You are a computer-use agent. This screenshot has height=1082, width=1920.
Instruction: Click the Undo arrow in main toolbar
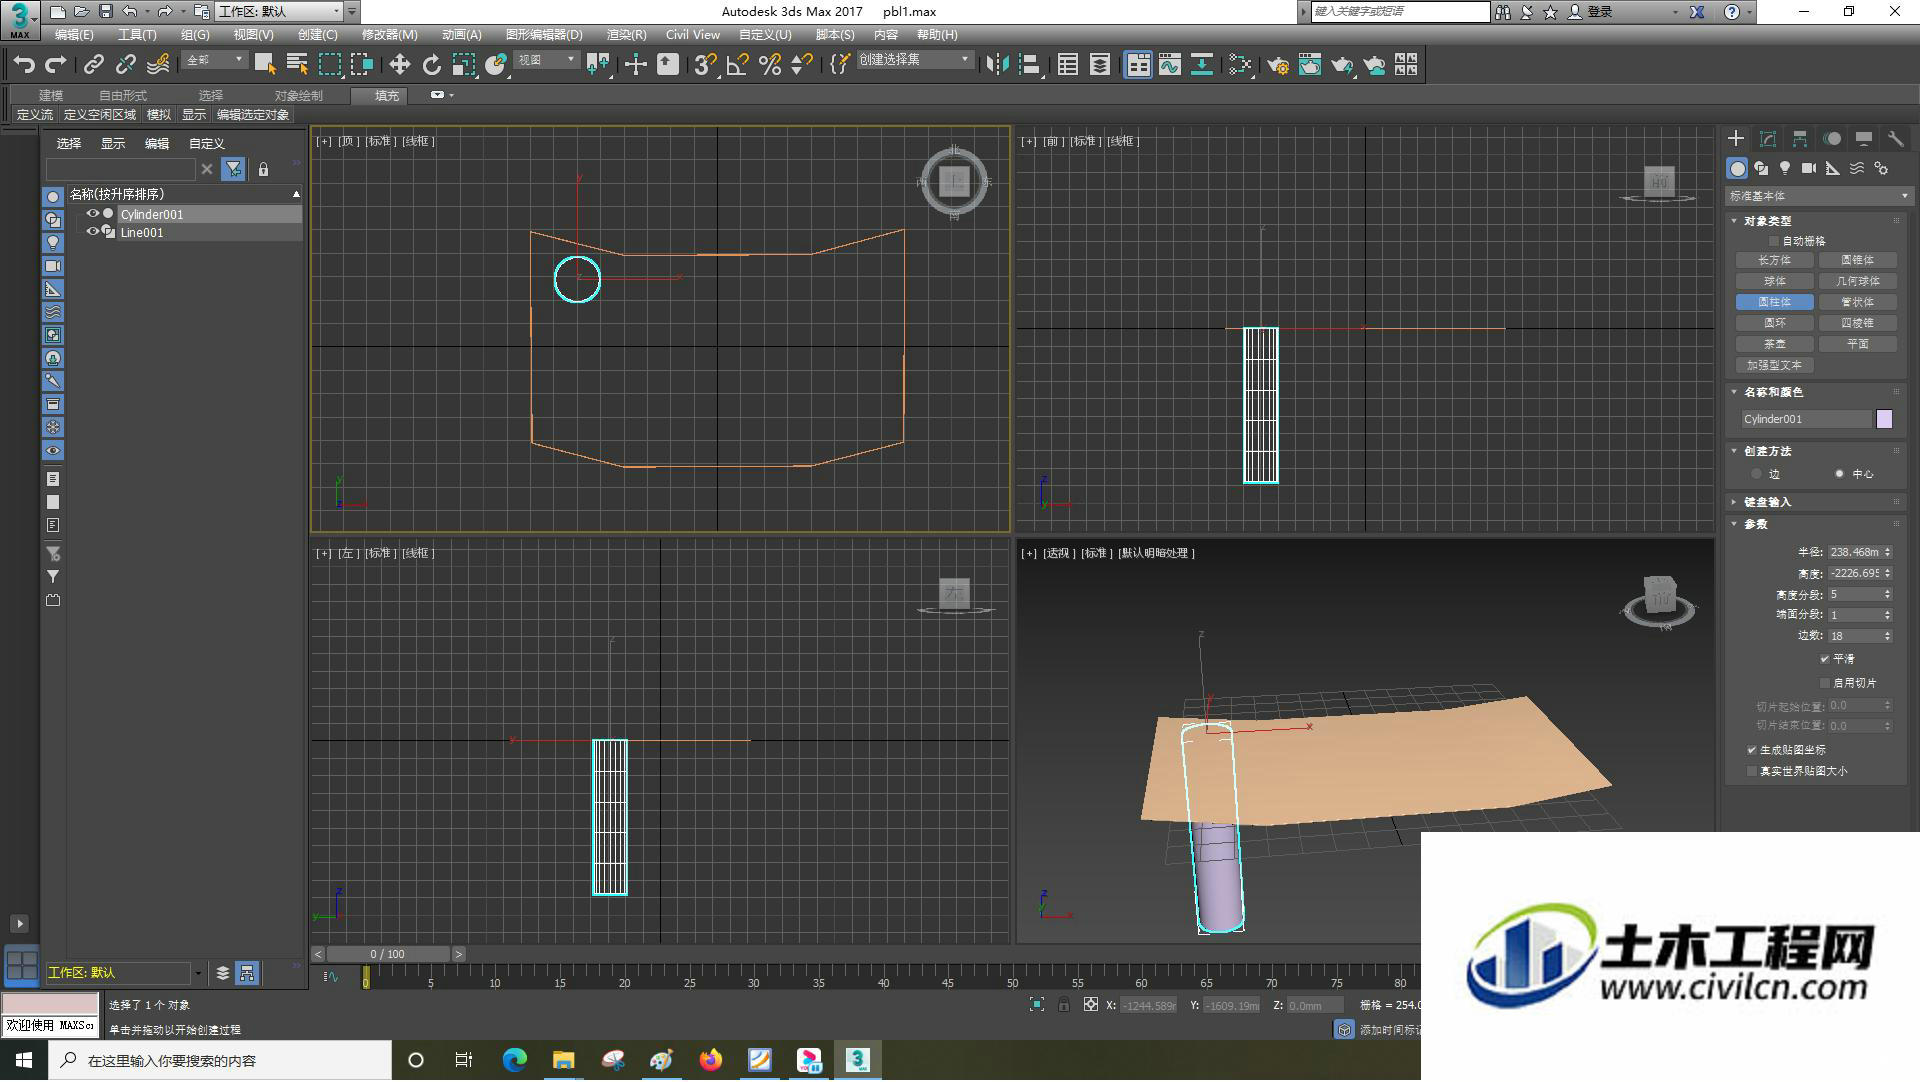pyautogui.click(x=24, y=65)
